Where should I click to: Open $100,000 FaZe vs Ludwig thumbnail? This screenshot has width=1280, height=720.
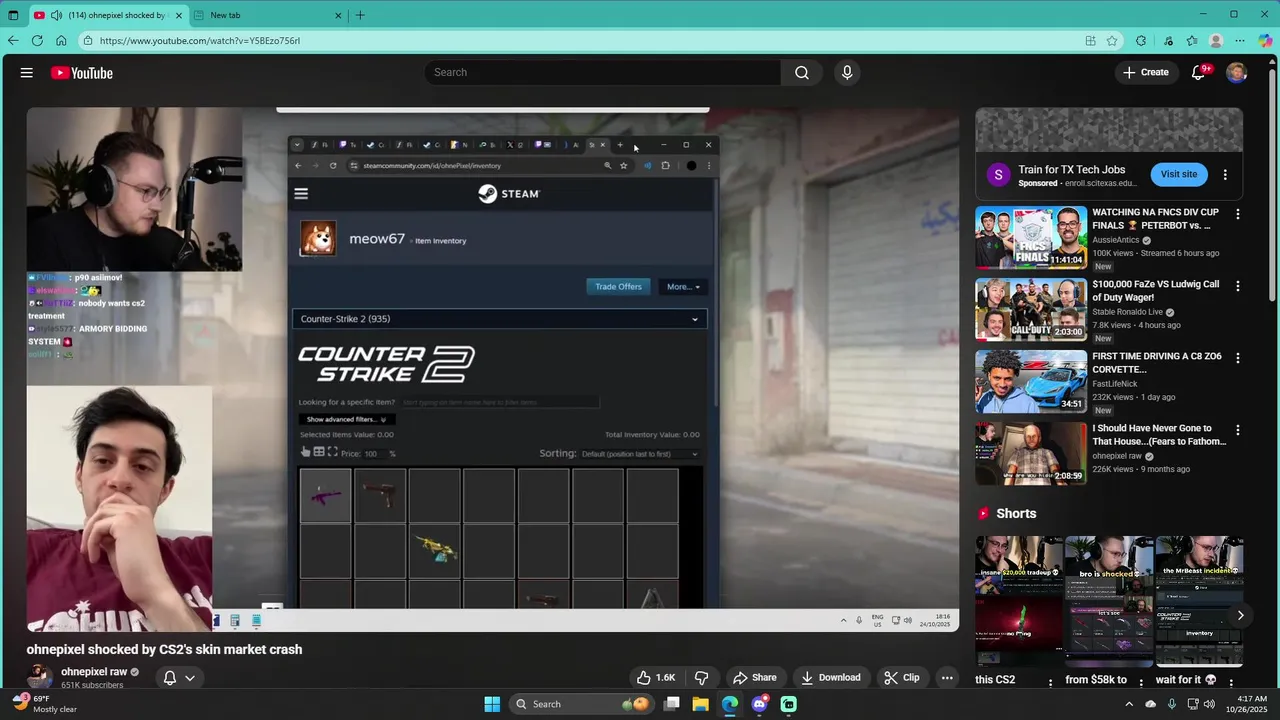pyautogui.click(x=1031, y=310)
